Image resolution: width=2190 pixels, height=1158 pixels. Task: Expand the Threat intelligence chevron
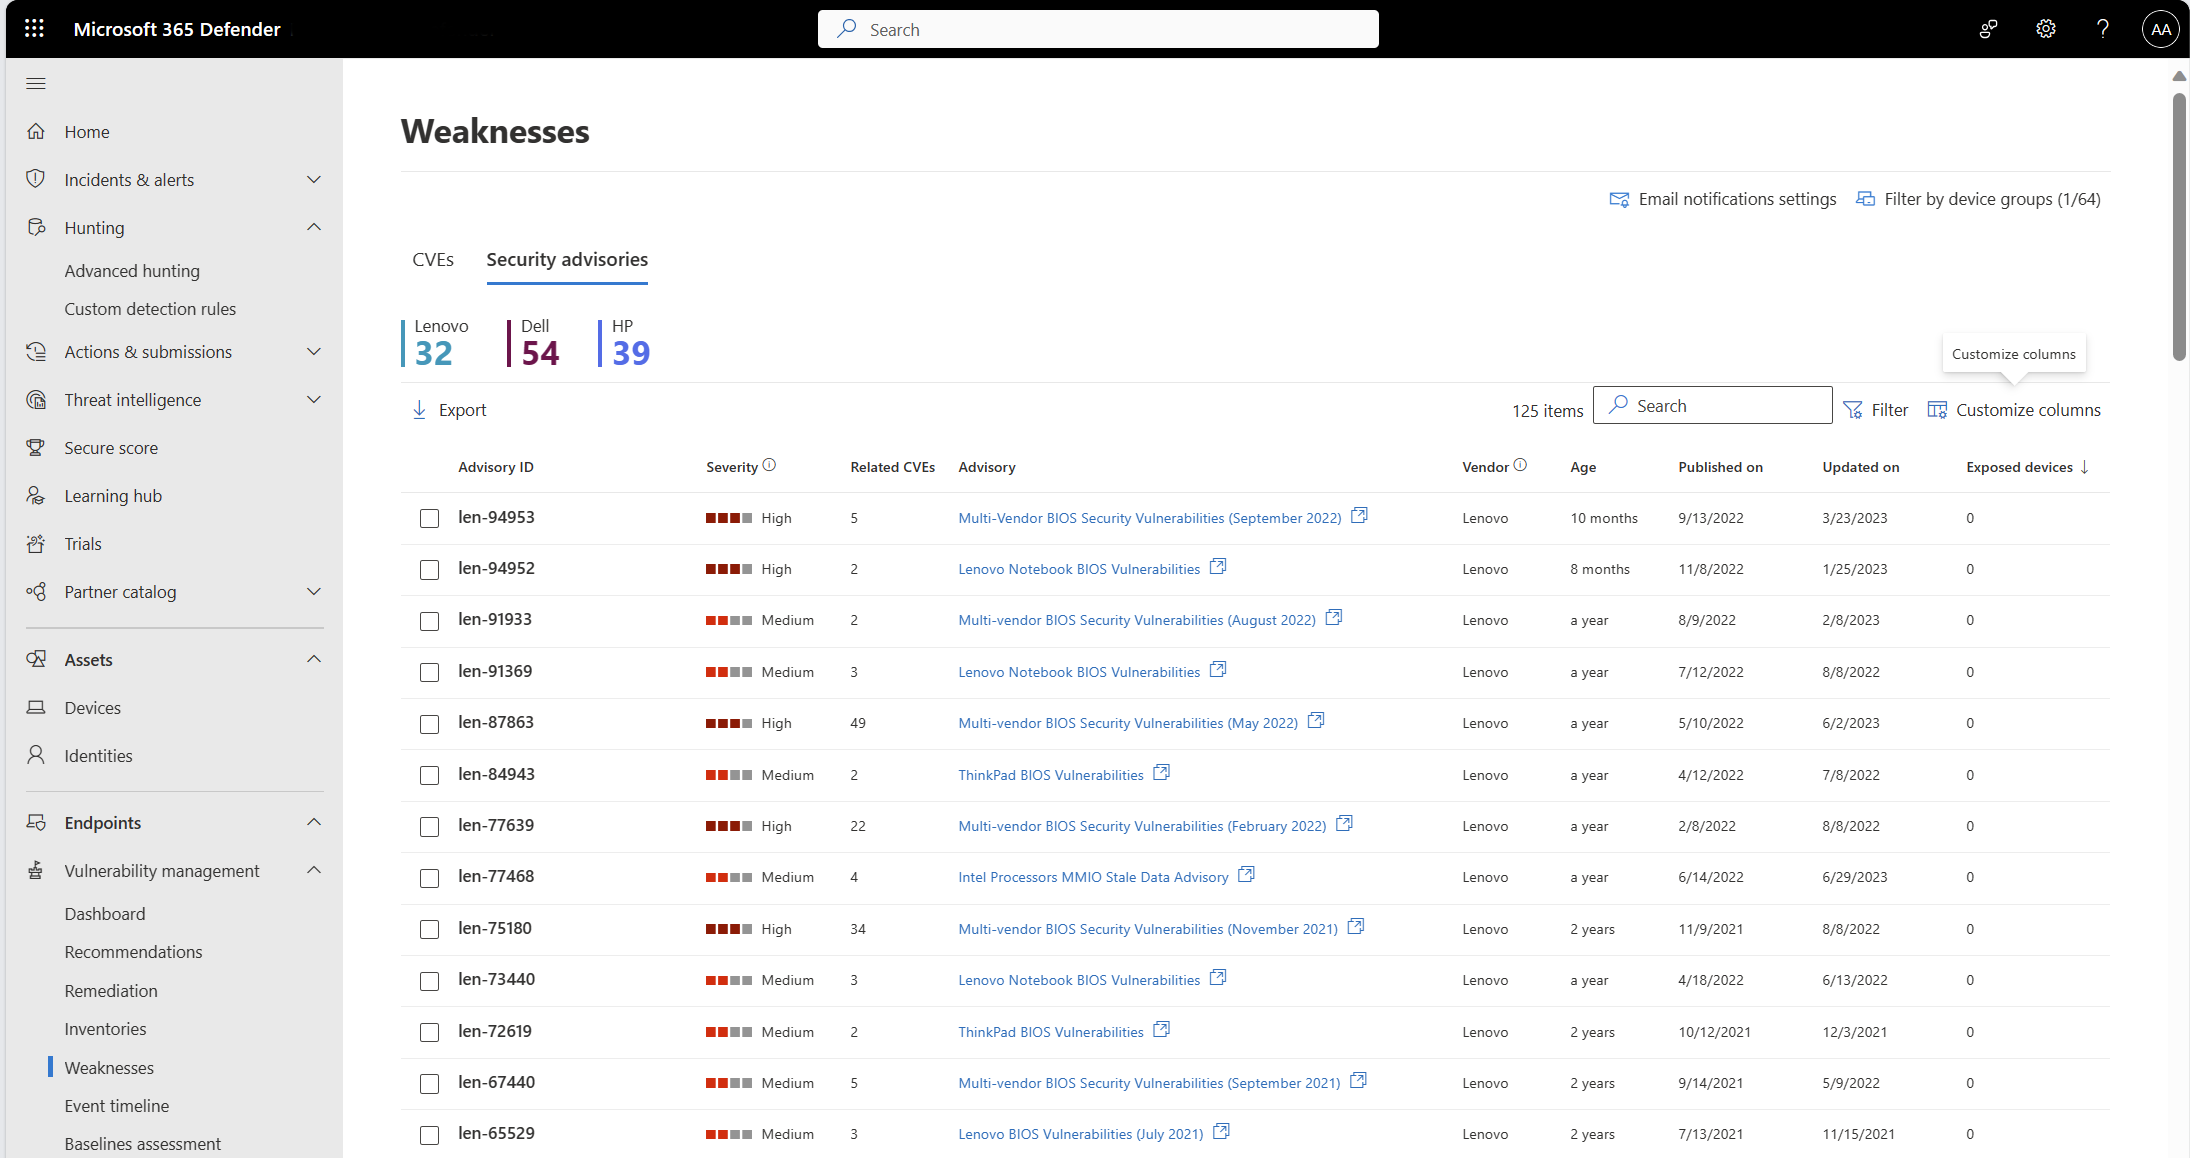(x=314, y=399)
